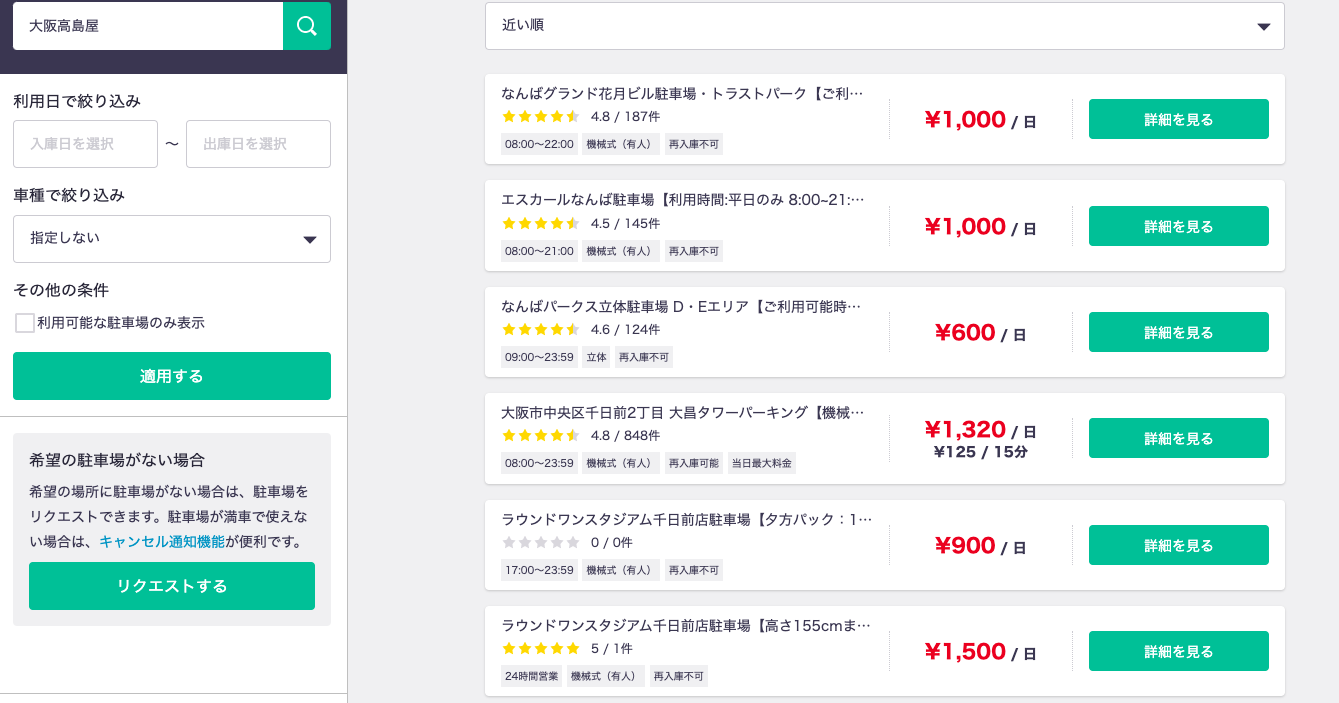Click 詳細を見る for the ¥600 parking

point(1179,332)
